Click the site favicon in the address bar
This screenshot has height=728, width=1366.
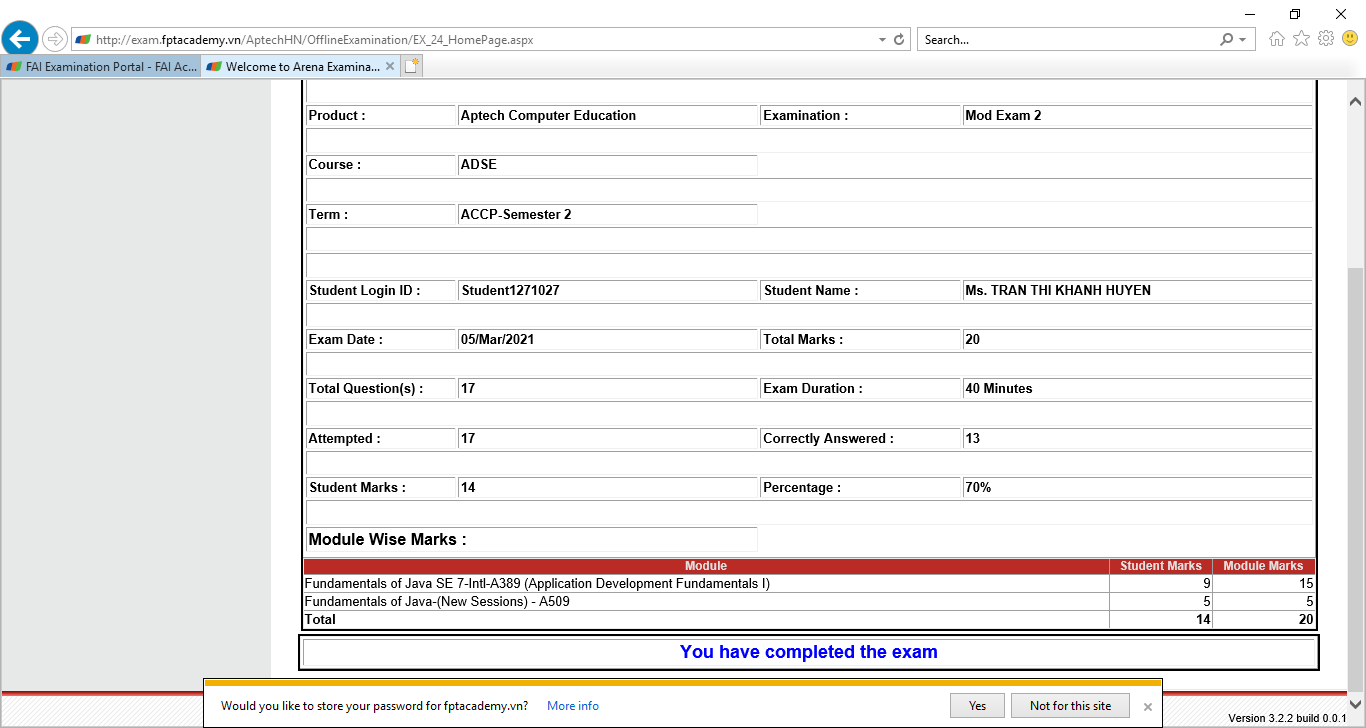(83, 40)
